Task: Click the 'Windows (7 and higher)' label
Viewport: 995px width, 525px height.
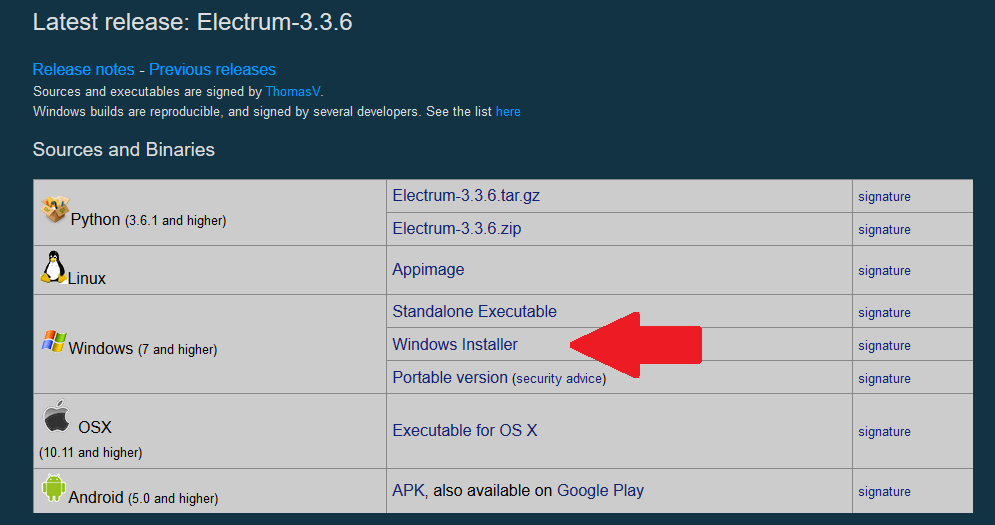Action: coord(143,349)
